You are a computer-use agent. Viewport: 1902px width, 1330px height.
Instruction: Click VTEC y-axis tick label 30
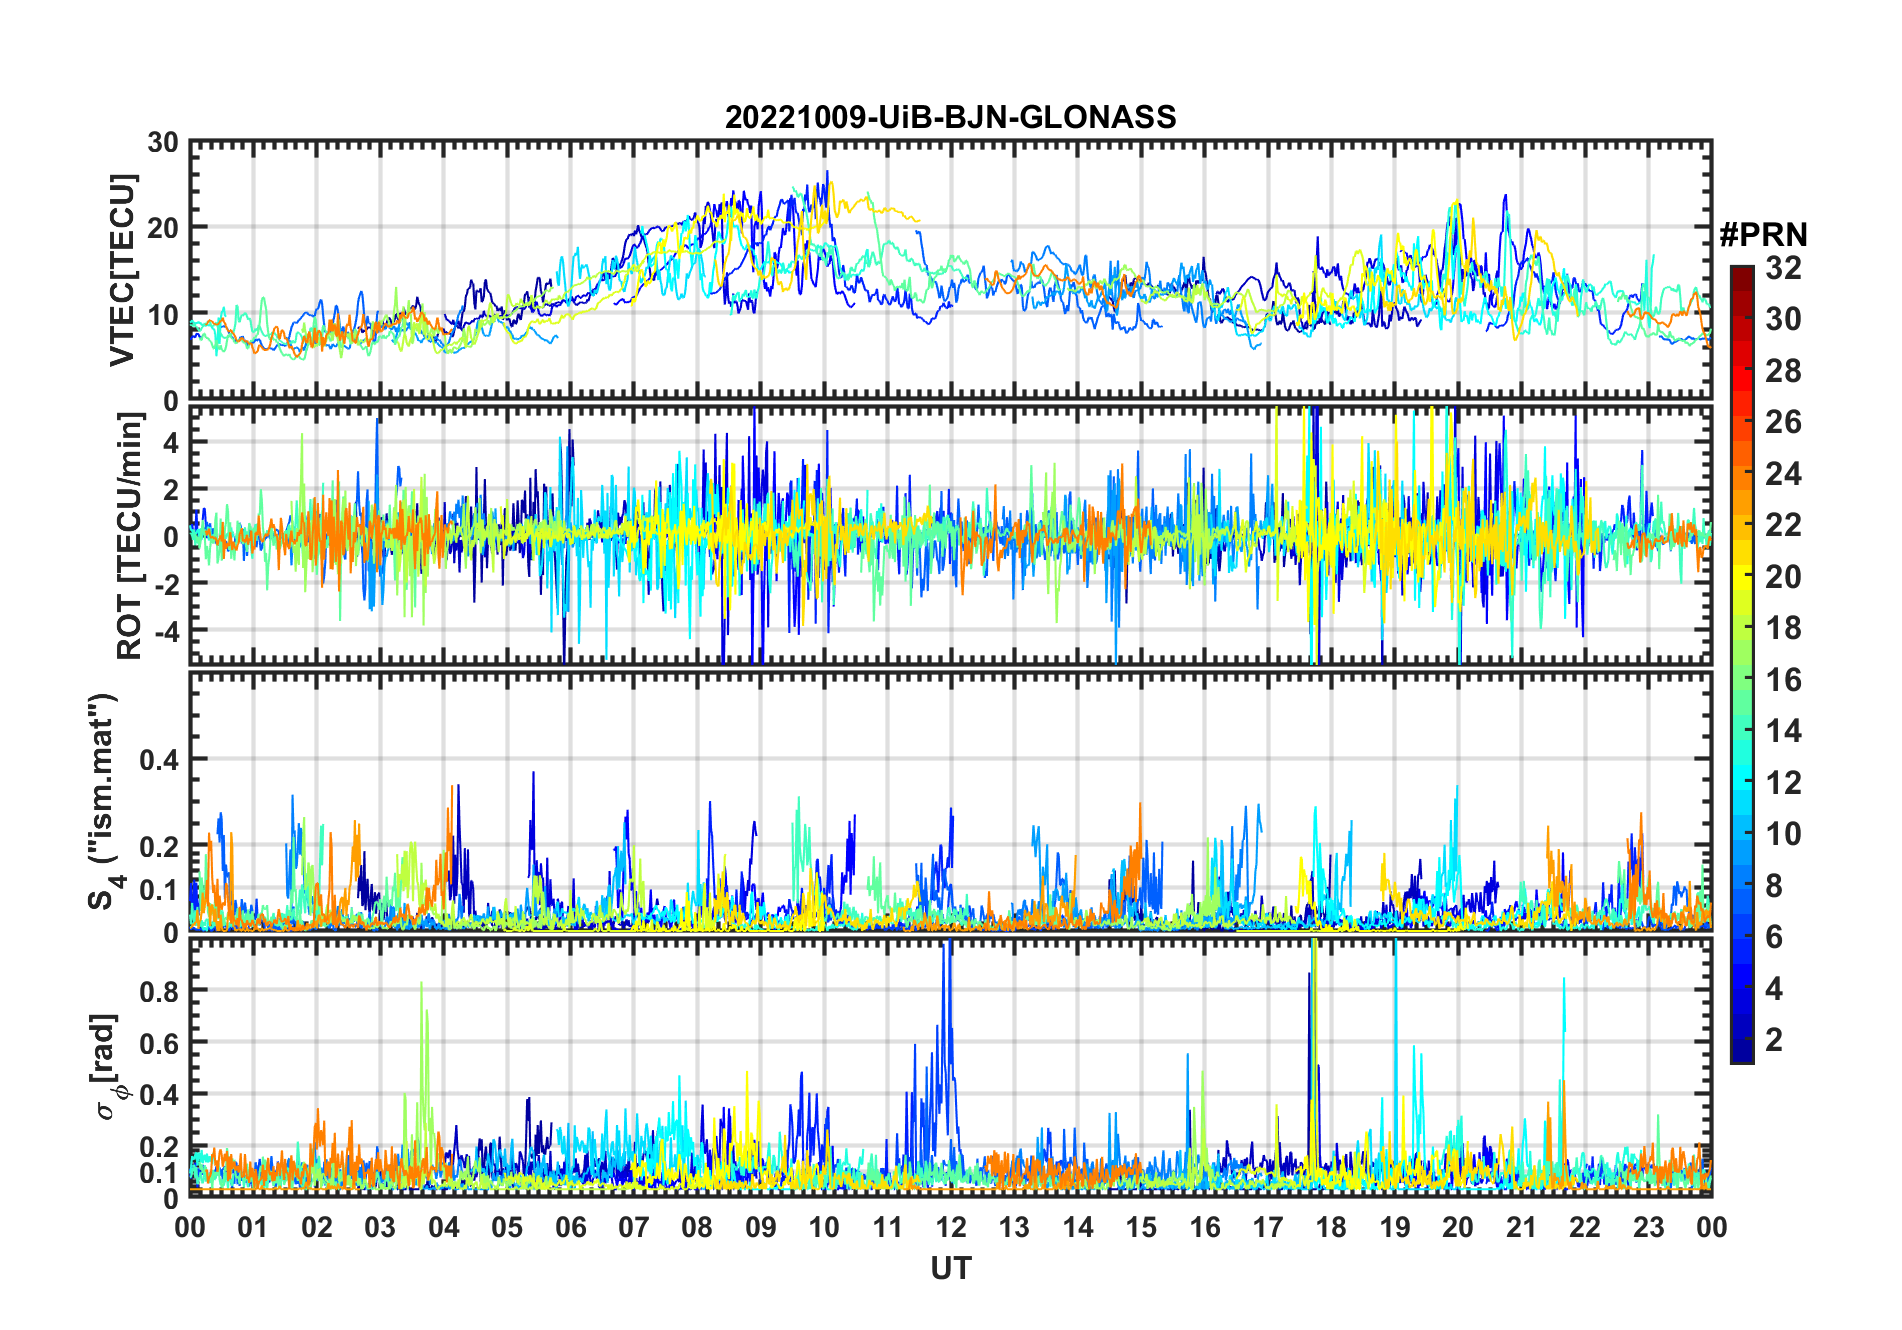(x=163, y=143)
